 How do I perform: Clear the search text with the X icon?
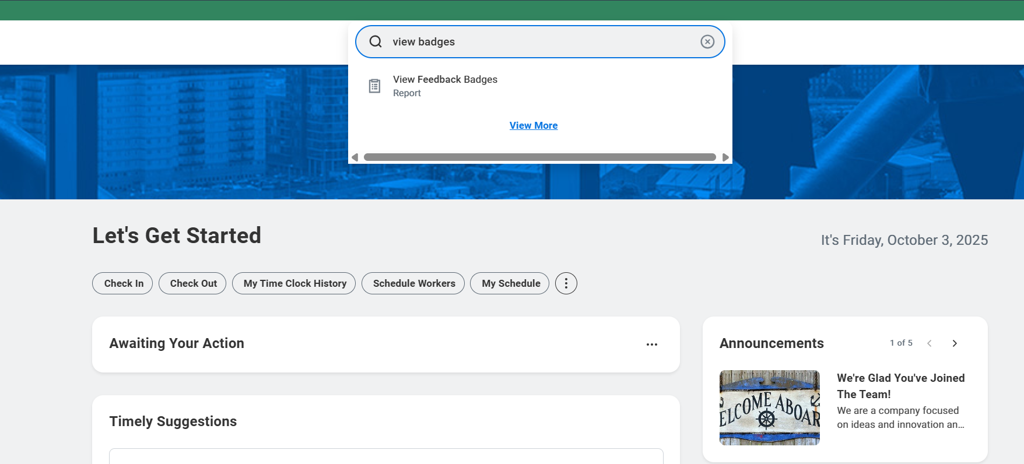(x=707, y=42)
